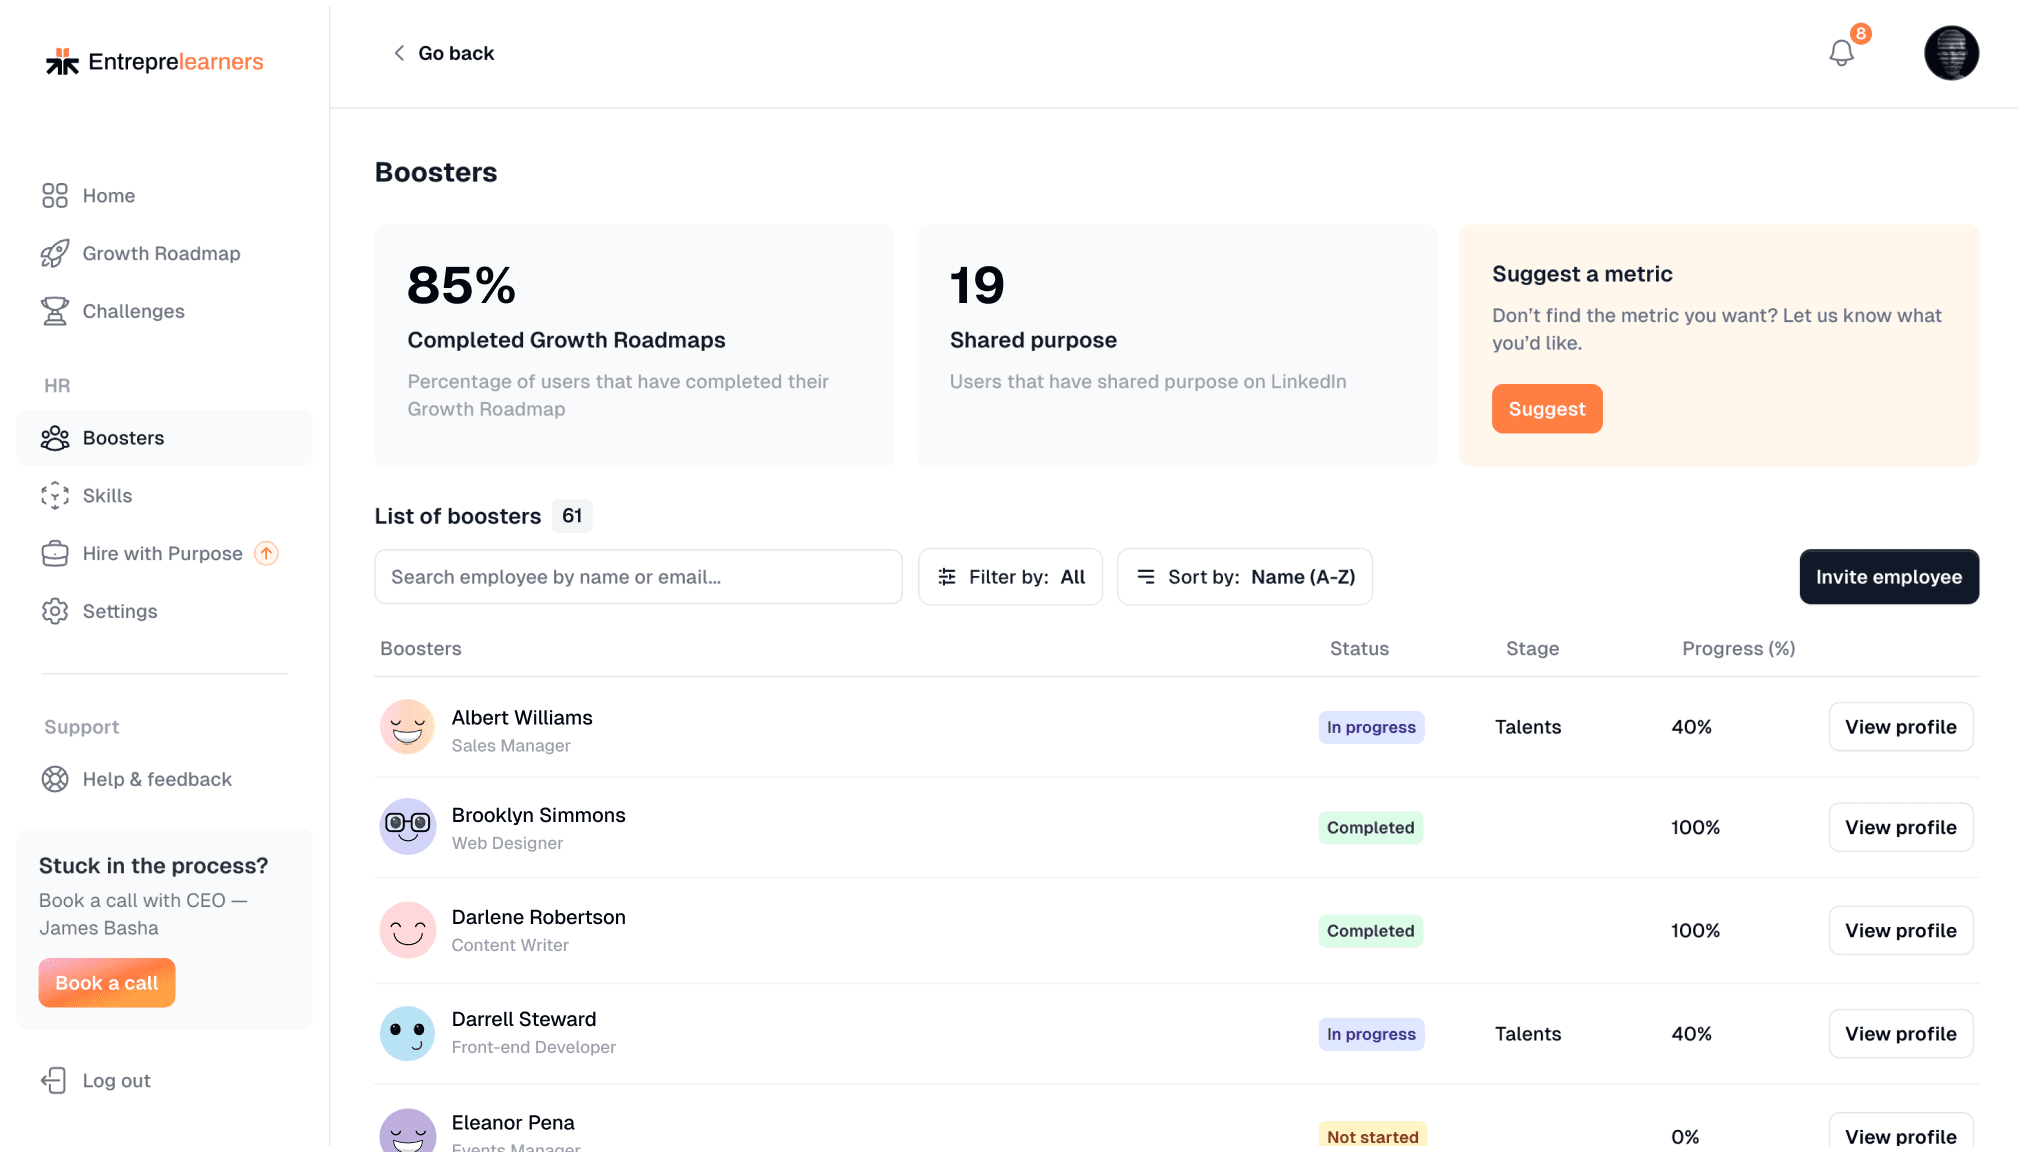Click the Entreprelearners logo

pos(155,62)
